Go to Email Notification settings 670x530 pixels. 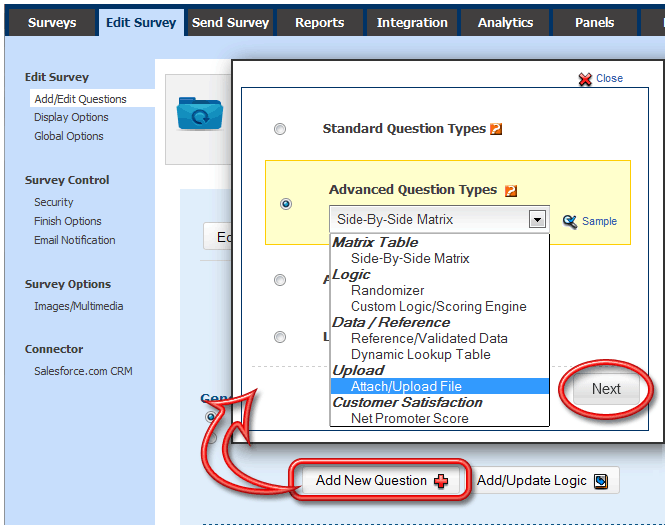click(75, 240)
